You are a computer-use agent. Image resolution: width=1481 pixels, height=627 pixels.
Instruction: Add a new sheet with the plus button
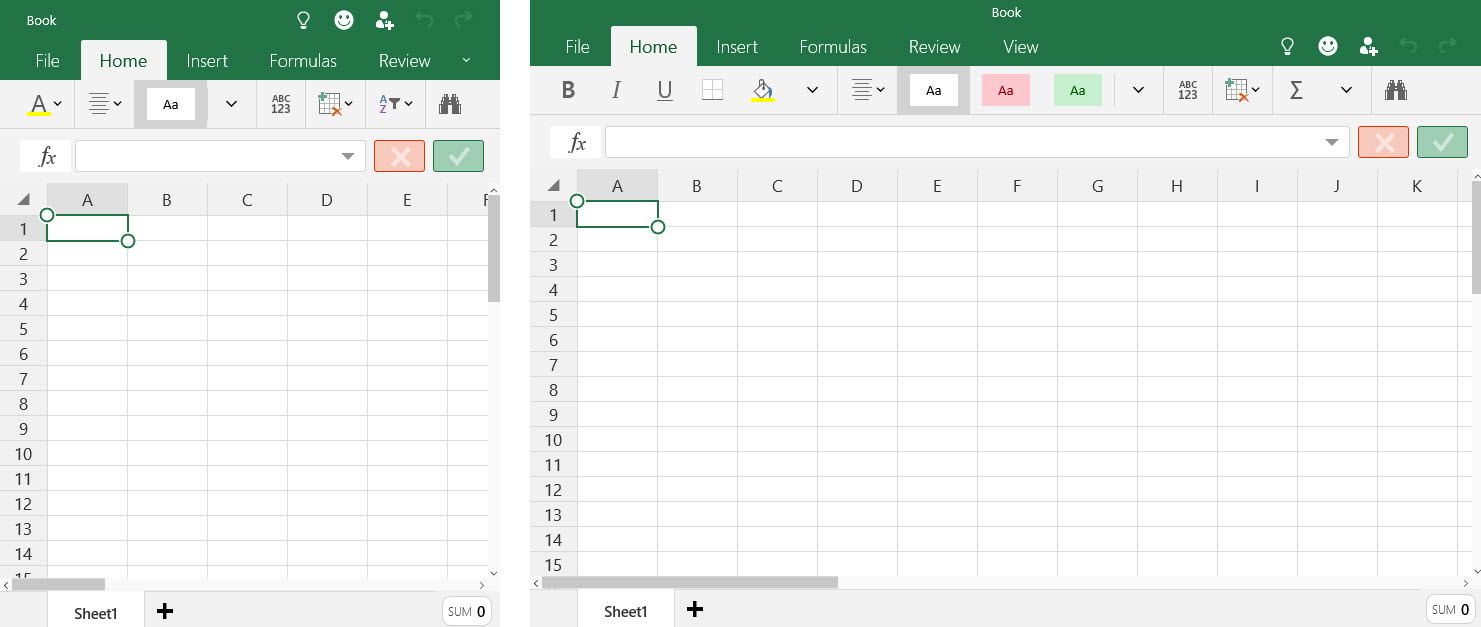tap(695, 609)
